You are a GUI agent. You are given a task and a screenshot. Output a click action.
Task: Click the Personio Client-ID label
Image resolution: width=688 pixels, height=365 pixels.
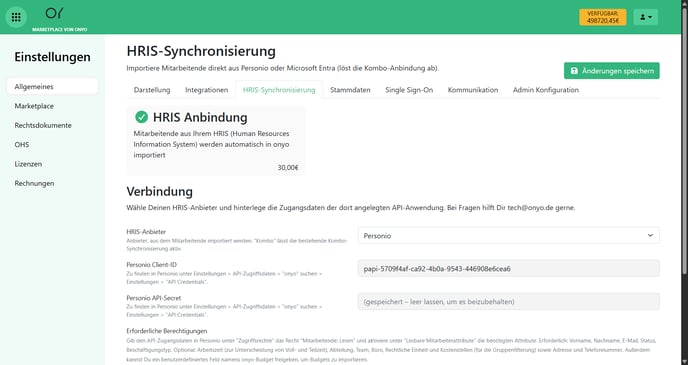(151, 265)
